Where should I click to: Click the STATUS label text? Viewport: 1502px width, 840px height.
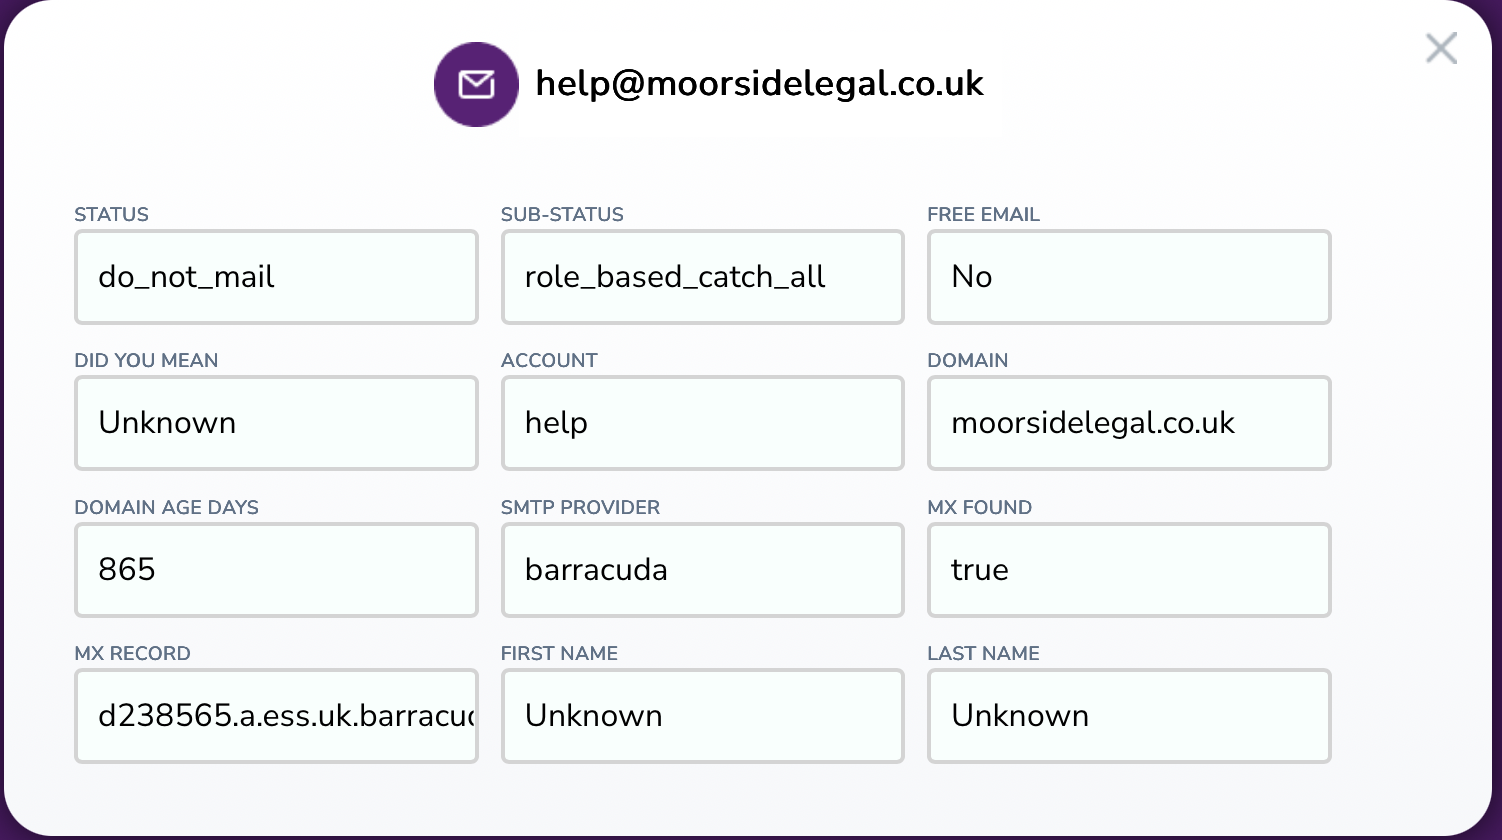click(111, 215)
